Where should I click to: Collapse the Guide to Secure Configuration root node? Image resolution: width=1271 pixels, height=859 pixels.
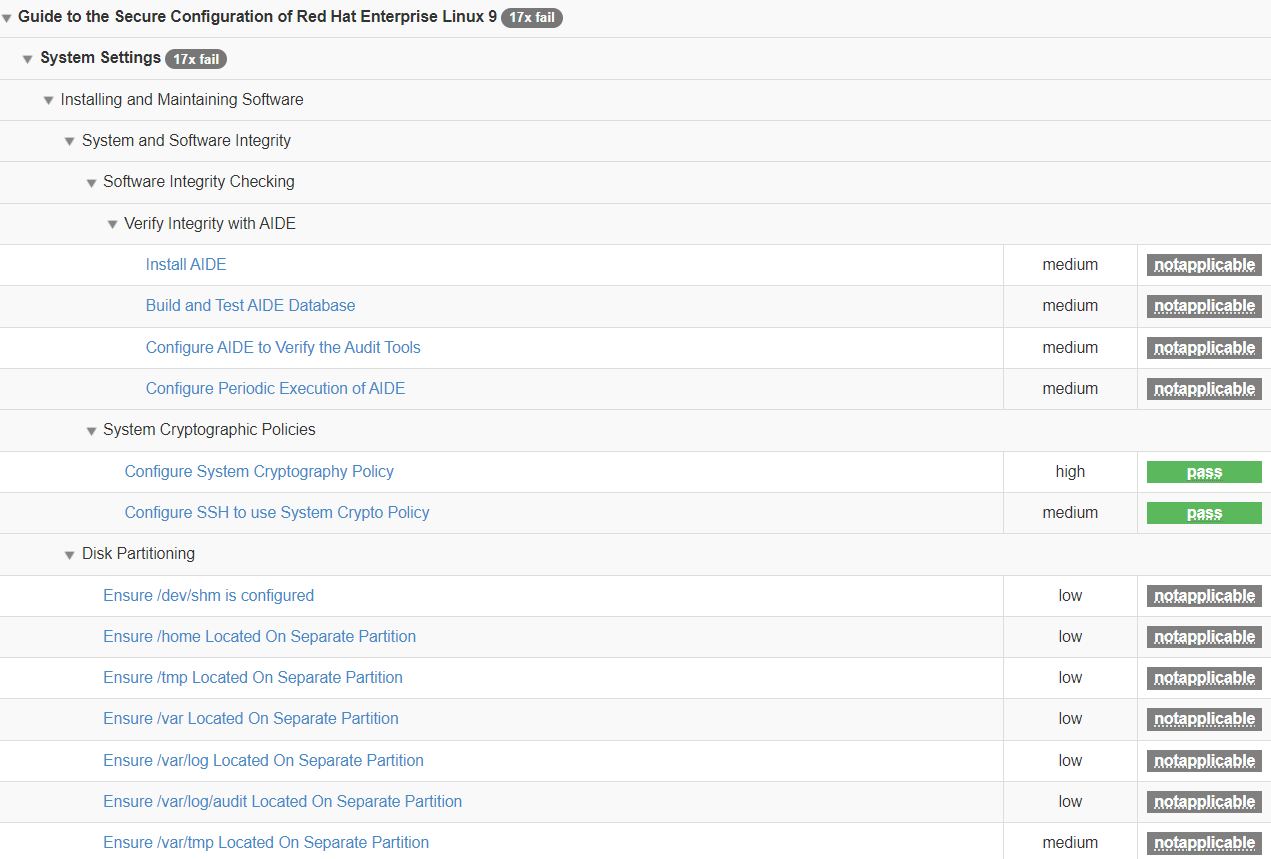(7, 19)
